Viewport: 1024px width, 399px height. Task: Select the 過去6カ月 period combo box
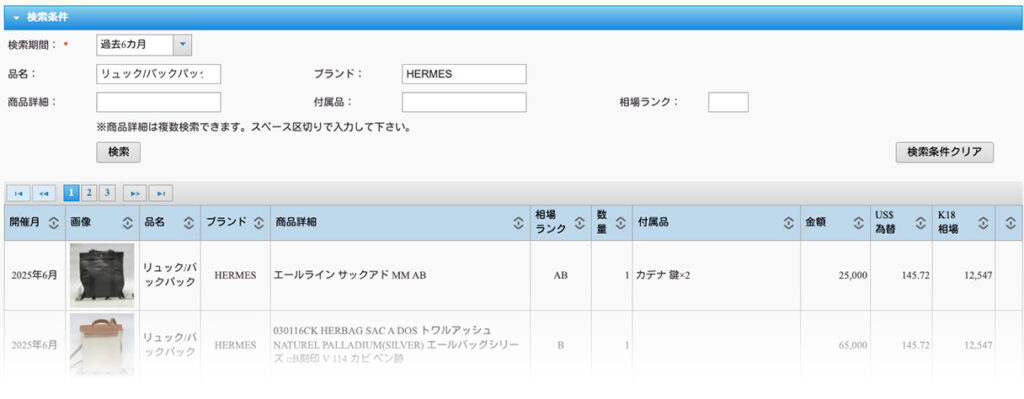click(144, 45)
